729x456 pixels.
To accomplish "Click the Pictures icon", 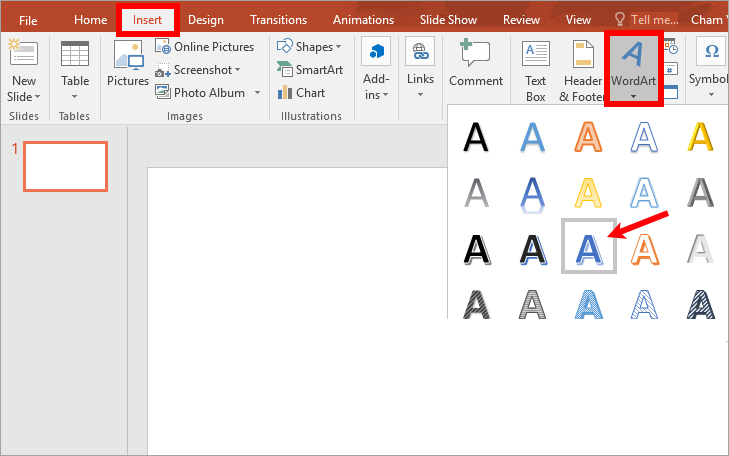I will (x=128, y=62).
